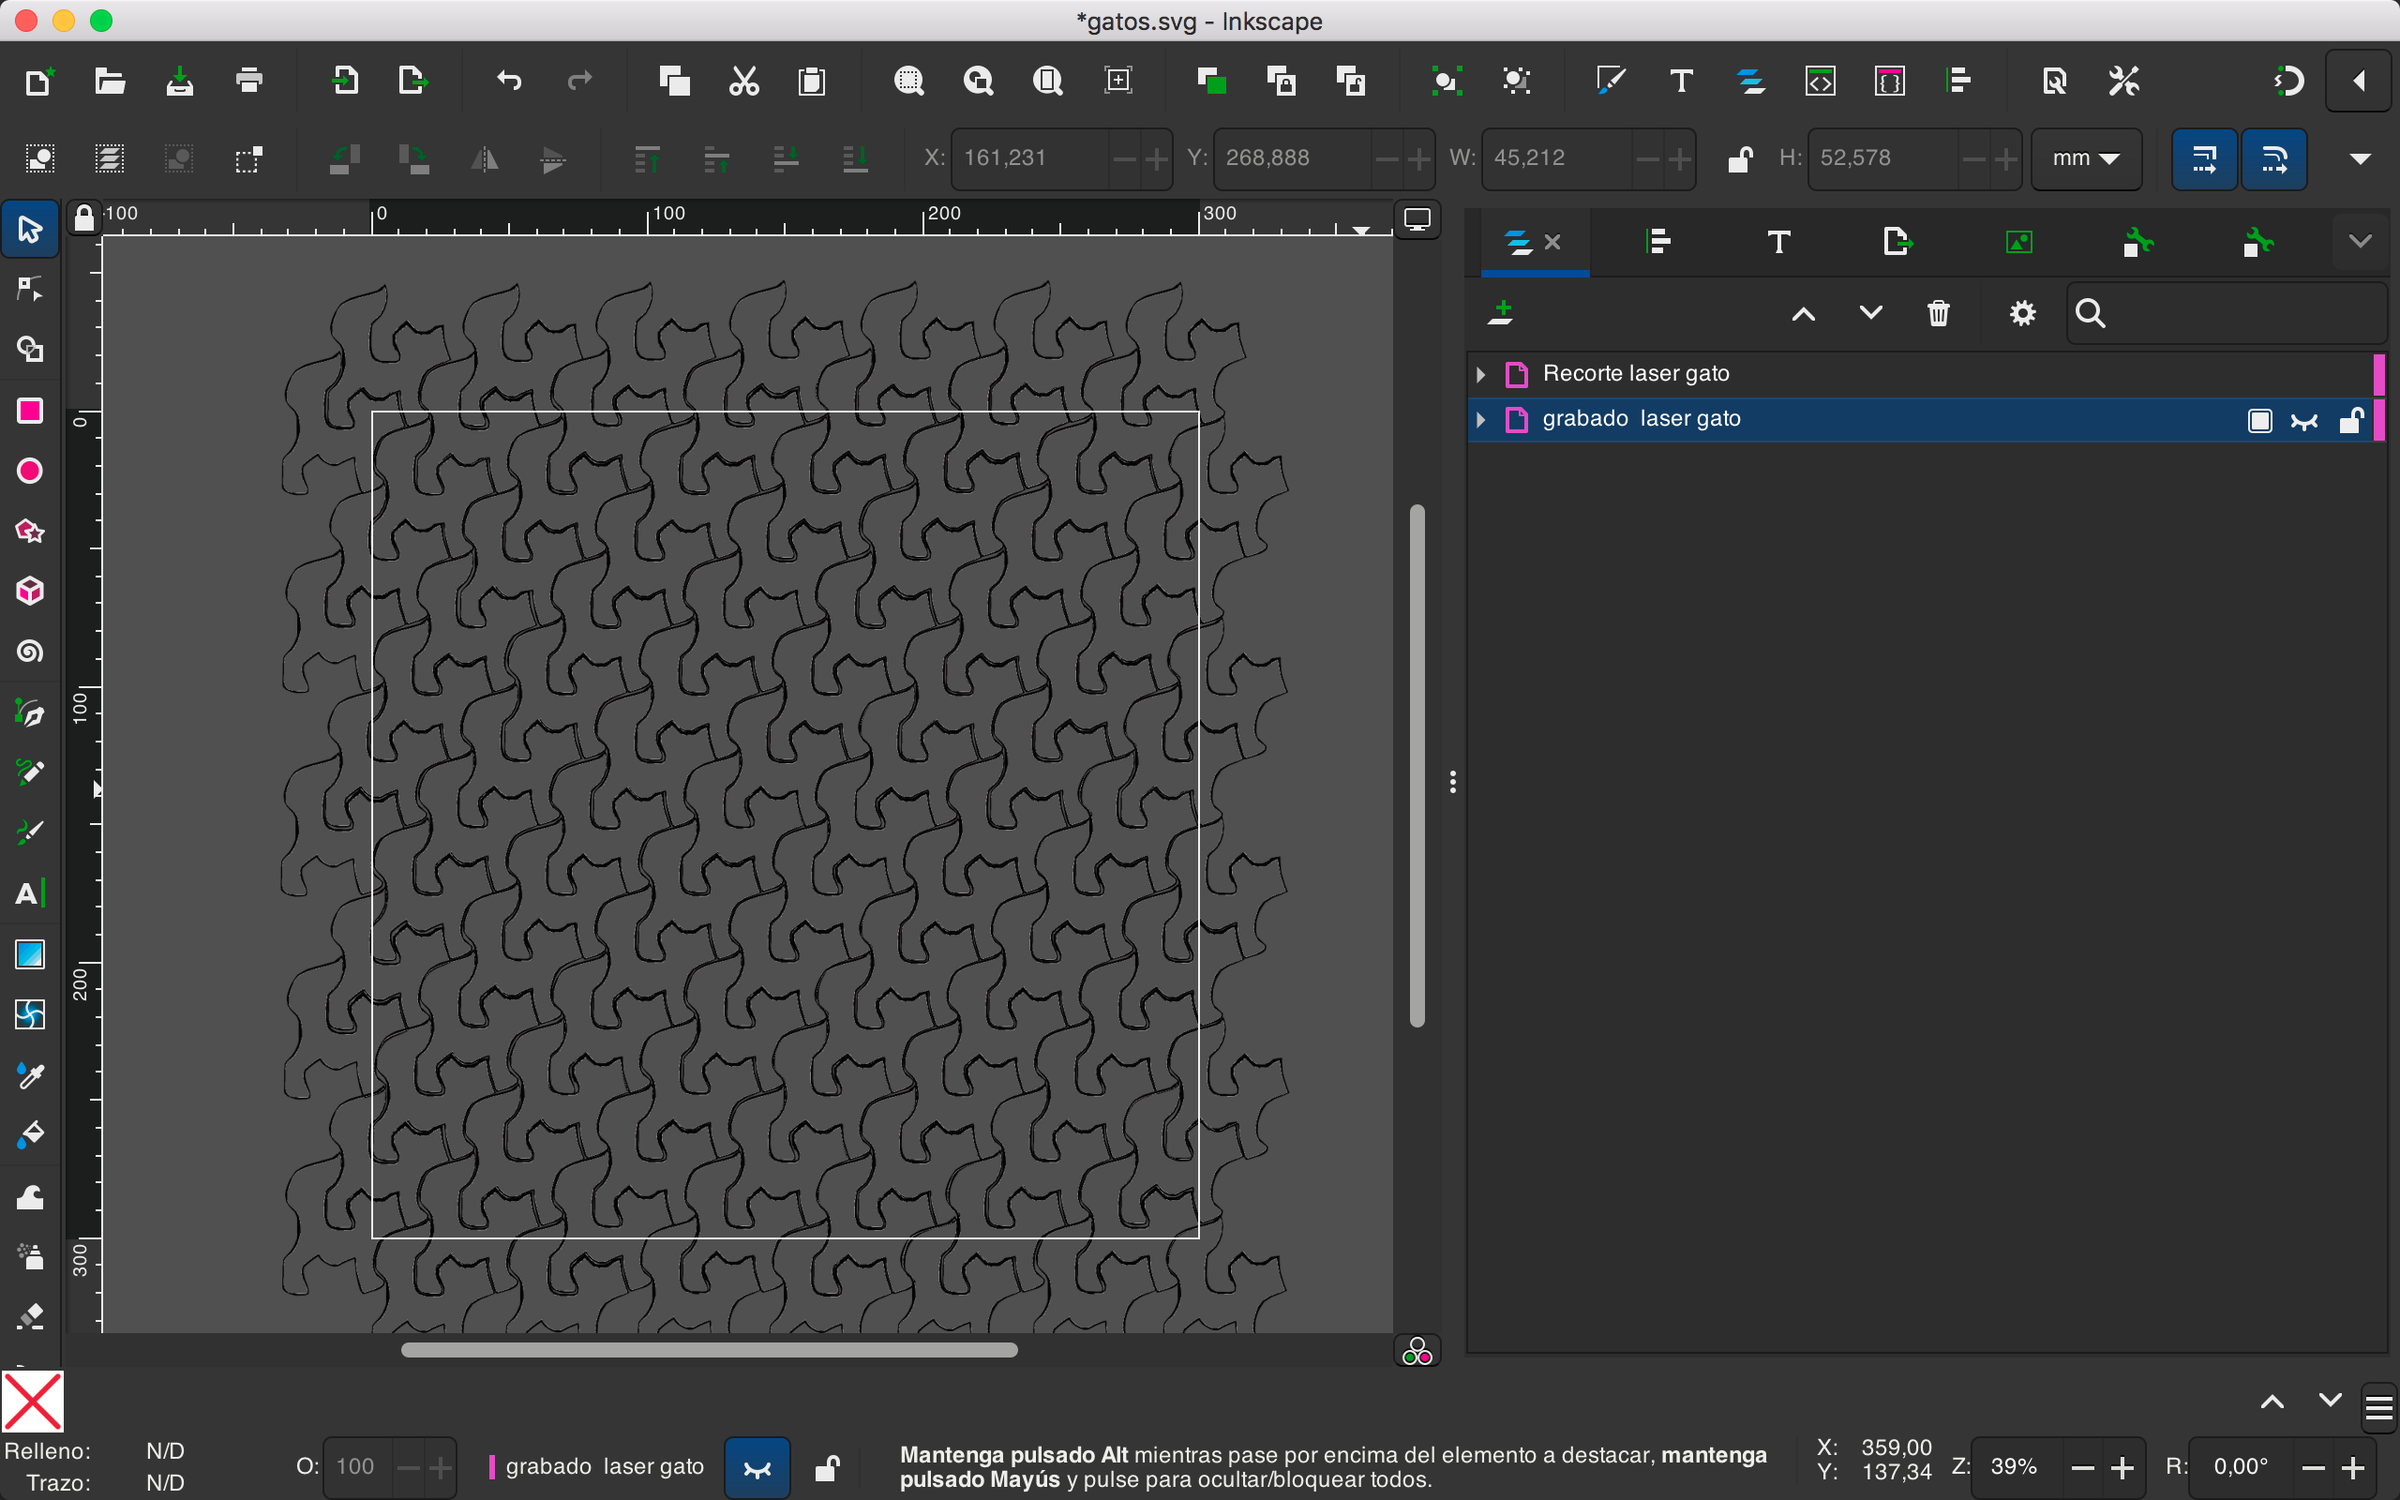Click the Import file icon
The width and height of the screenshot is (2400, 1500).
pyautogui.click(x=345, y=81)
